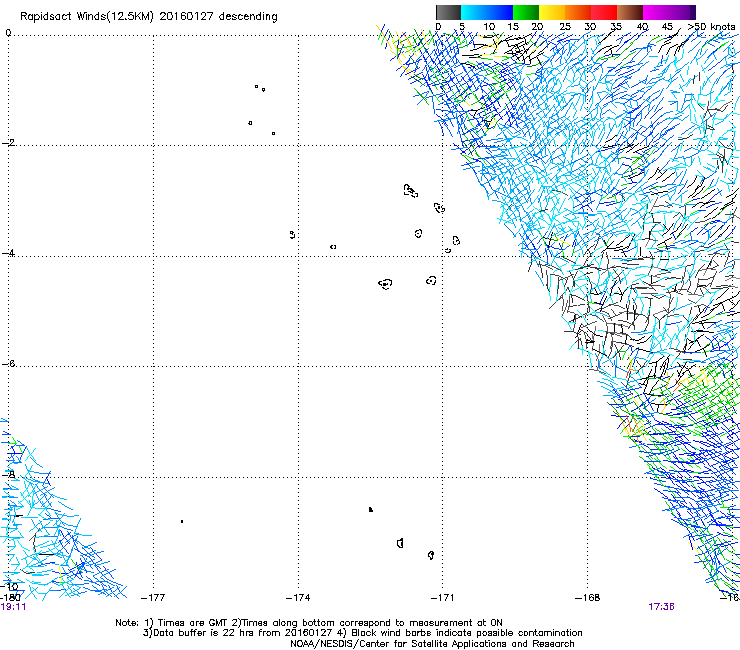This screenshot has height=650, width=740.
Task: Click the '-168' longitude axis label
Action: 588,598
